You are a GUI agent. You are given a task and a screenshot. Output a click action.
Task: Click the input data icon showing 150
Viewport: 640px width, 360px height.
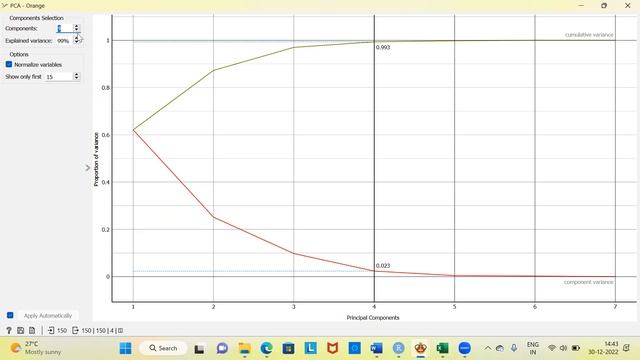pos(51,331)
